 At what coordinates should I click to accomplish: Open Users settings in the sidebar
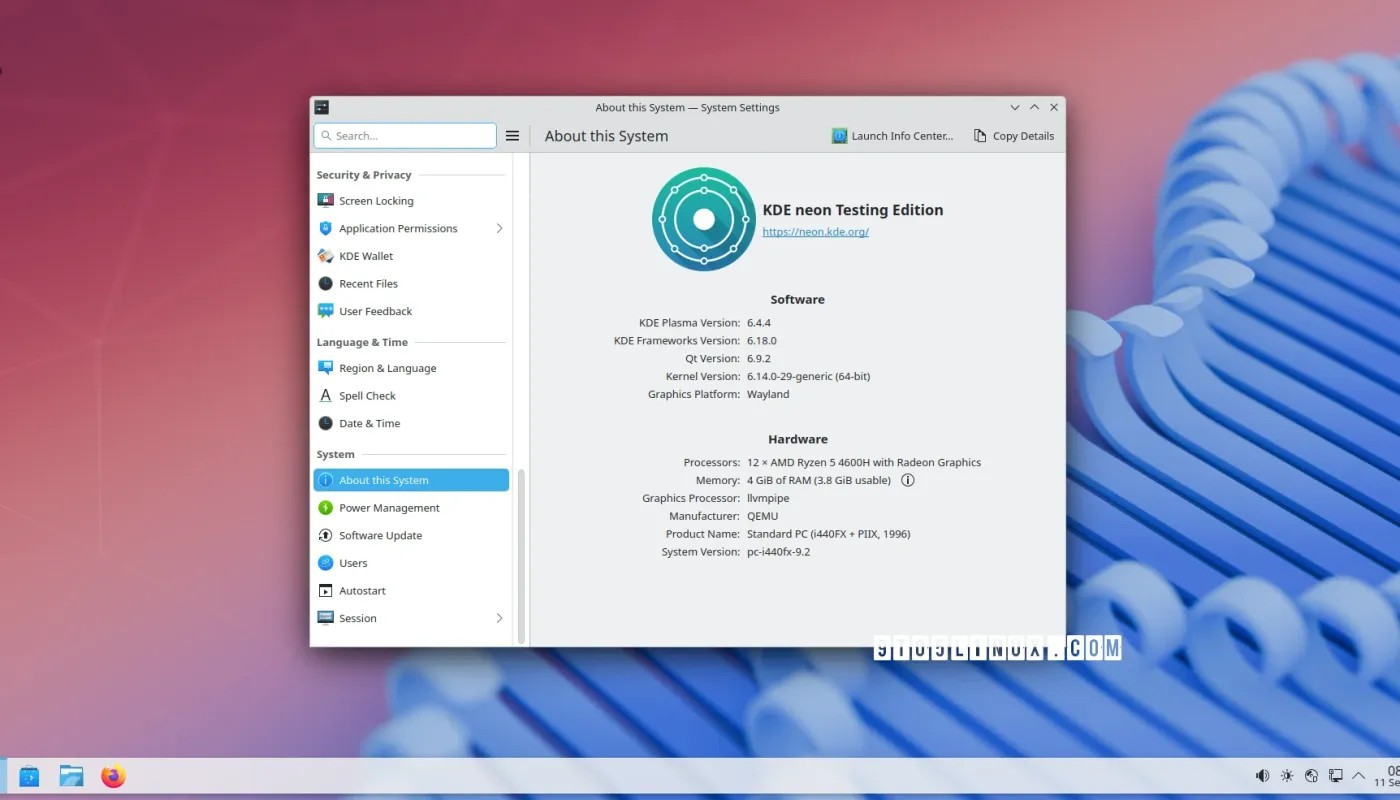(354, 562)
